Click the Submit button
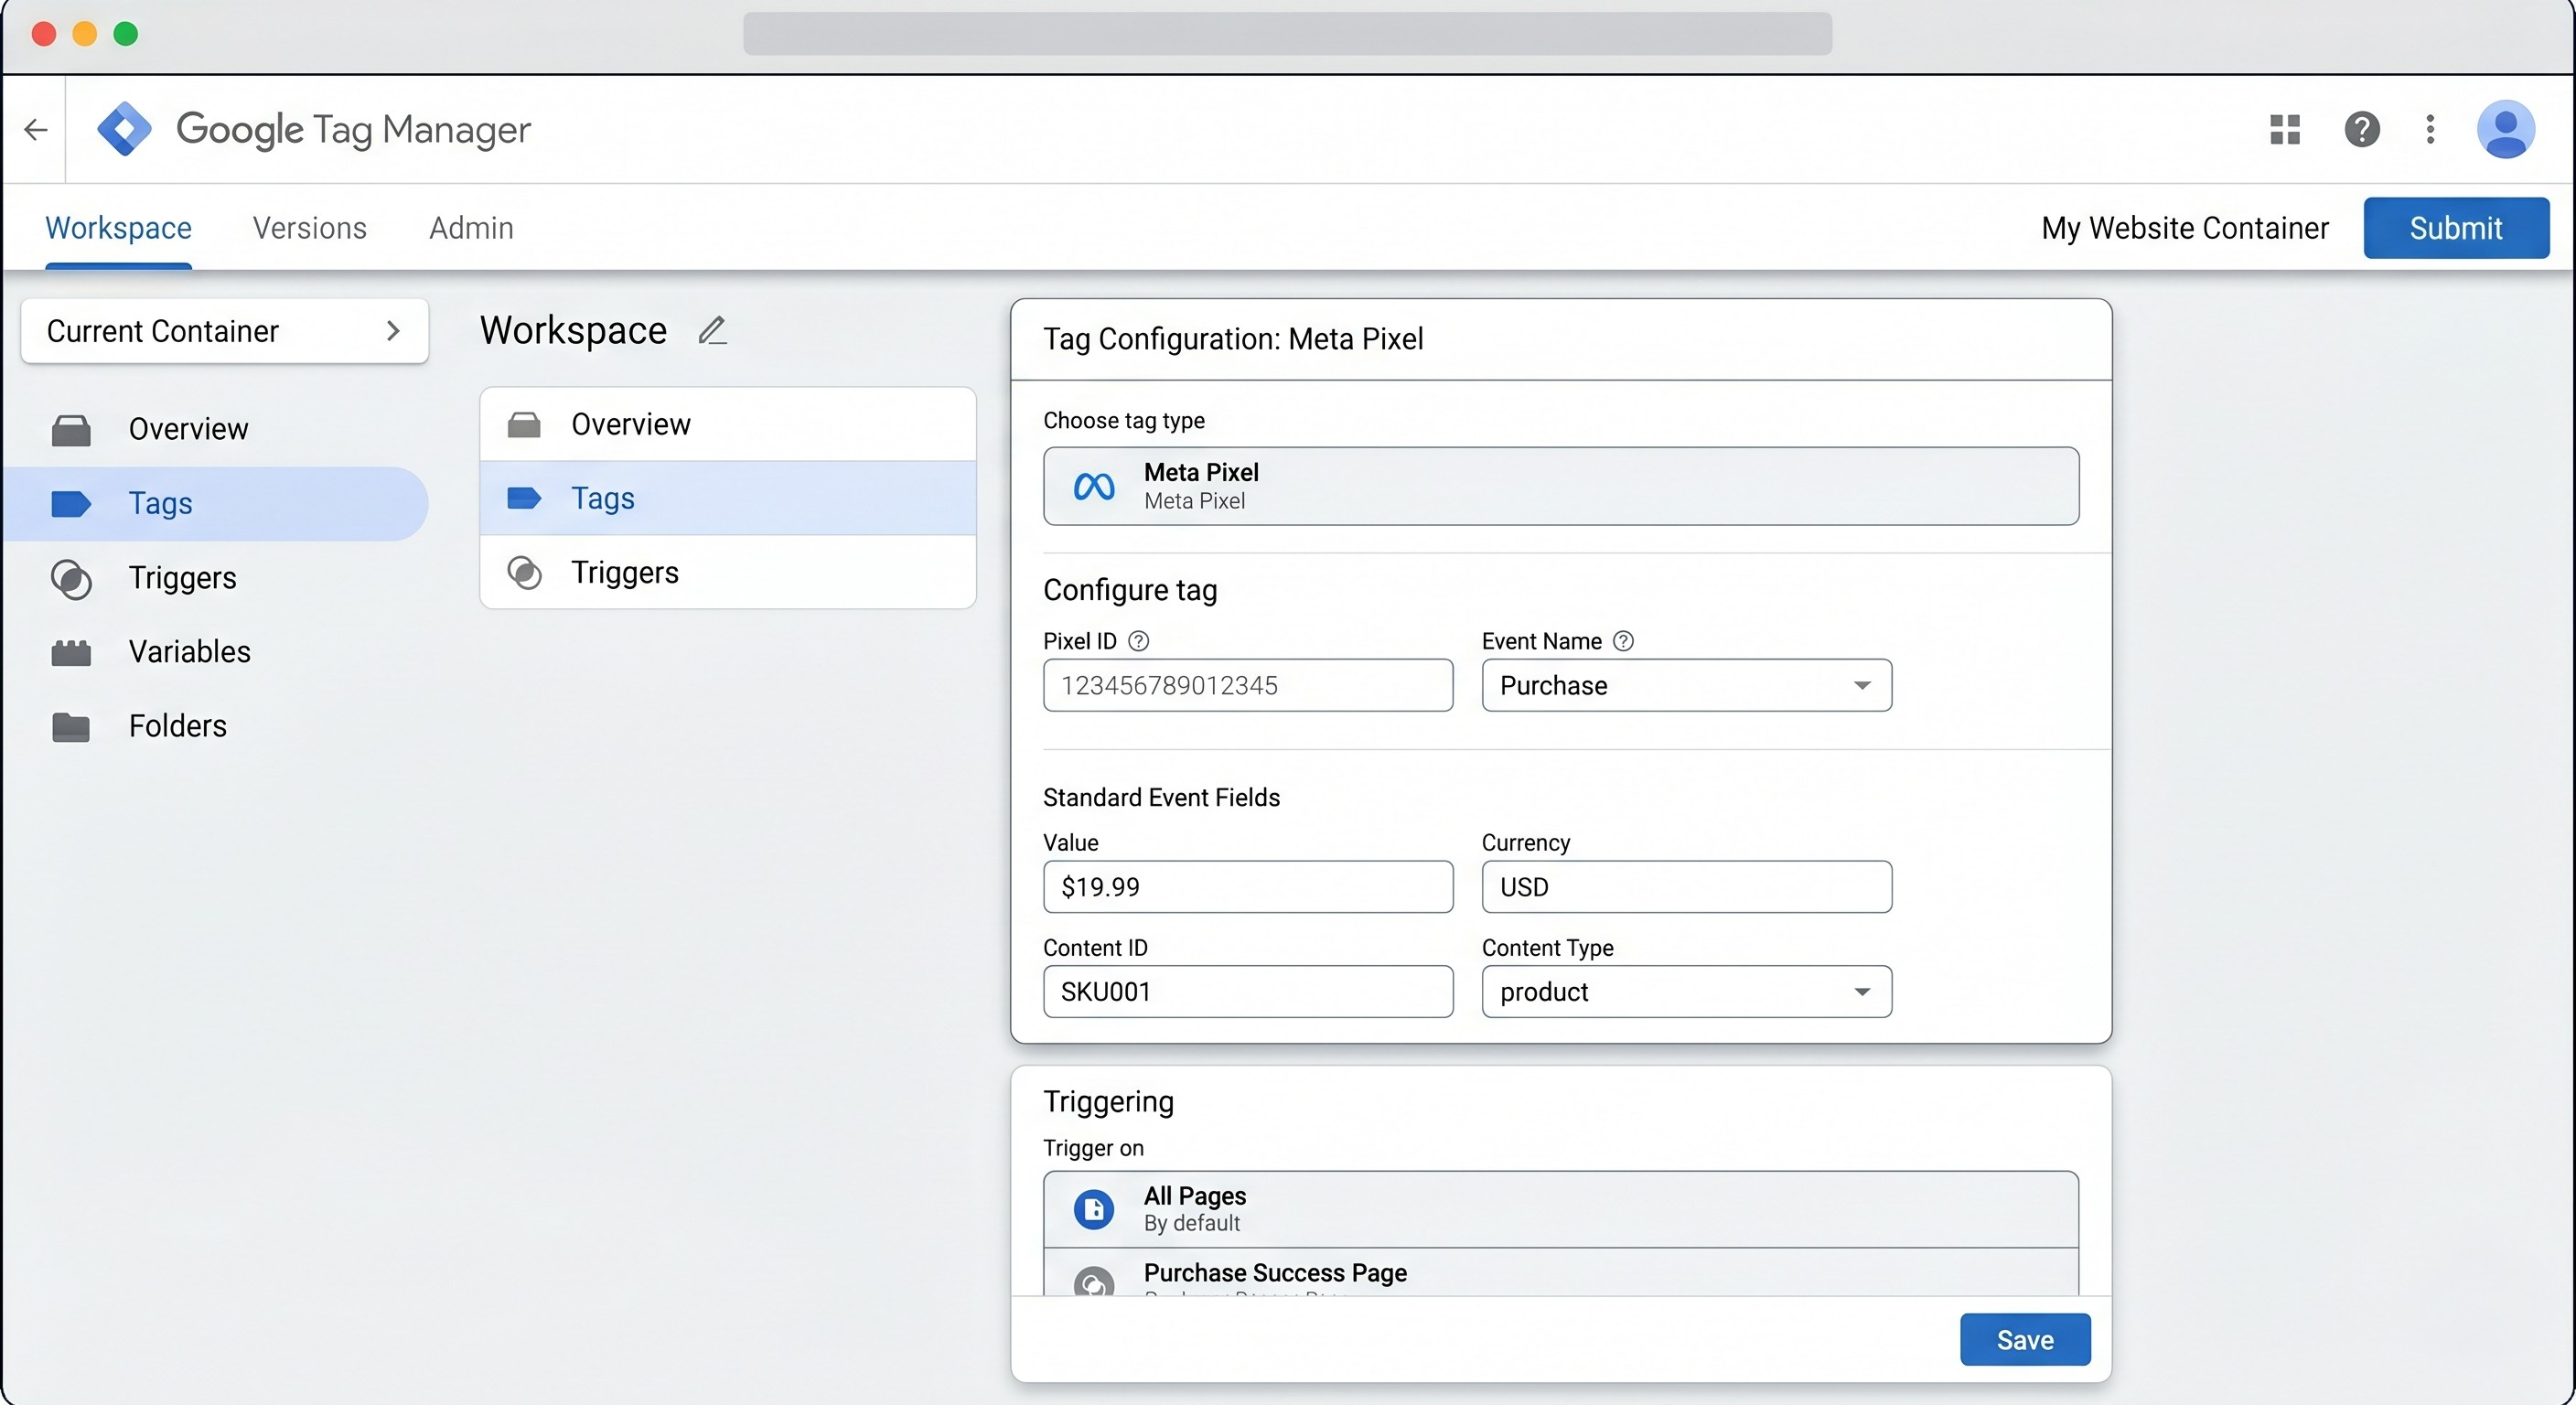Viewport: 2576px width, 1405px height. pos(2456,227)
